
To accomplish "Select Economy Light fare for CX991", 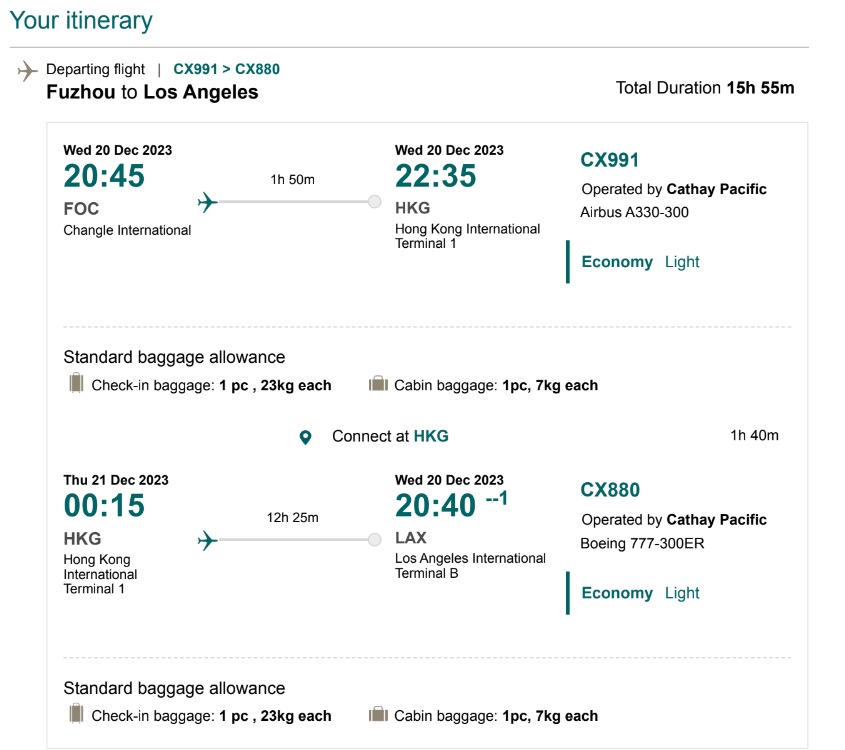I will (640, 262).
